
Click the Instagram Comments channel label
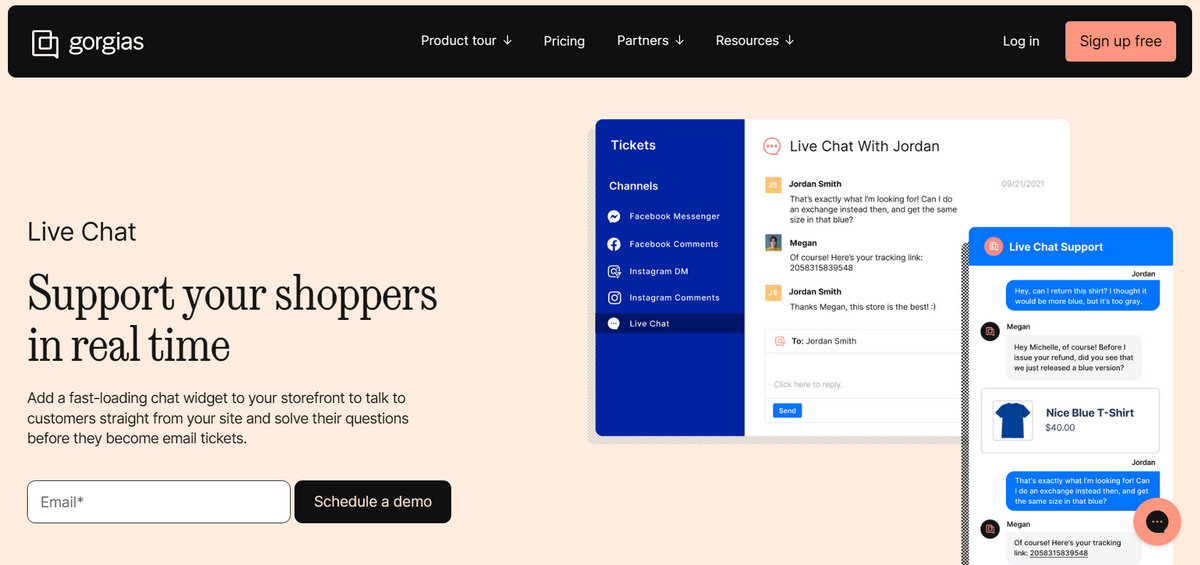tap(674, 298)
